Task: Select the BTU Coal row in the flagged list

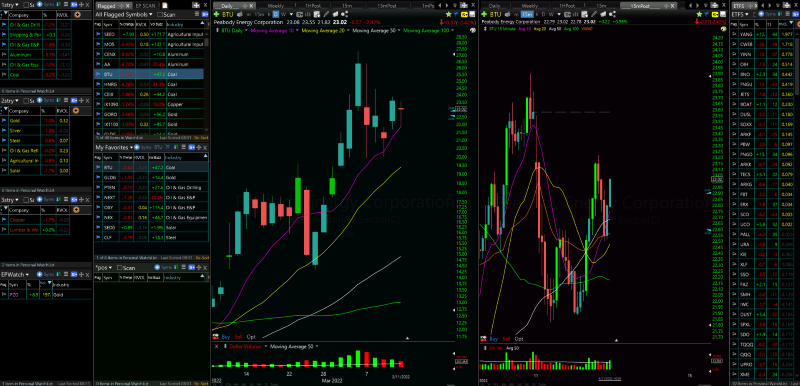Action: [x=149, y=74]
